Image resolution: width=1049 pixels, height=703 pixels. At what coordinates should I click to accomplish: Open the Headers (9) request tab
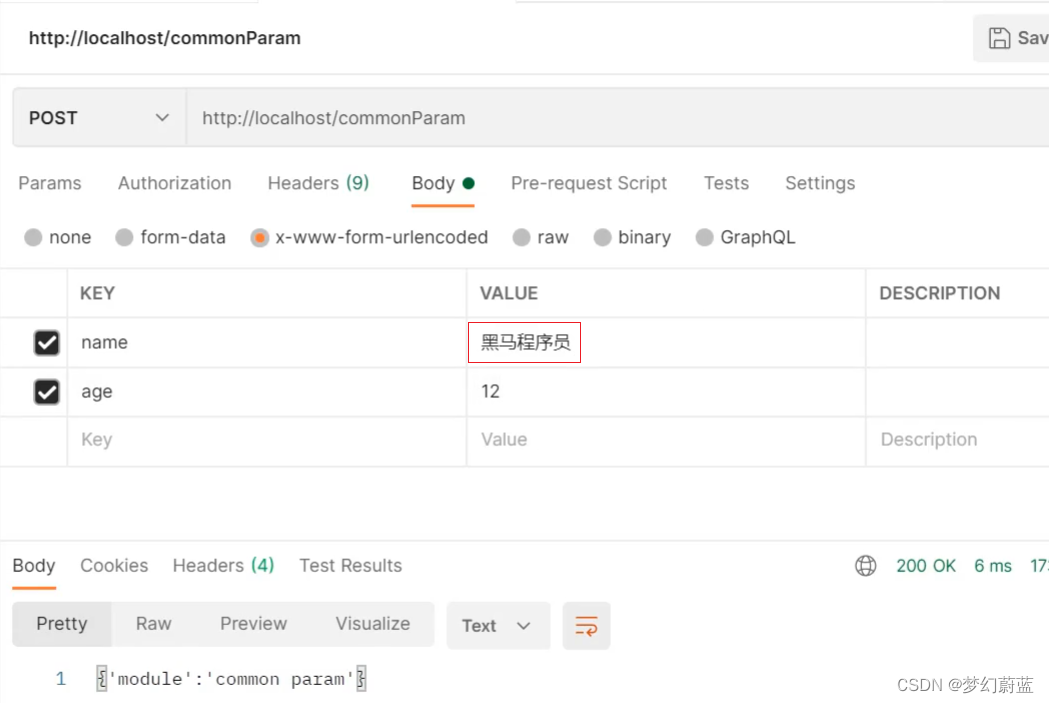318,183
